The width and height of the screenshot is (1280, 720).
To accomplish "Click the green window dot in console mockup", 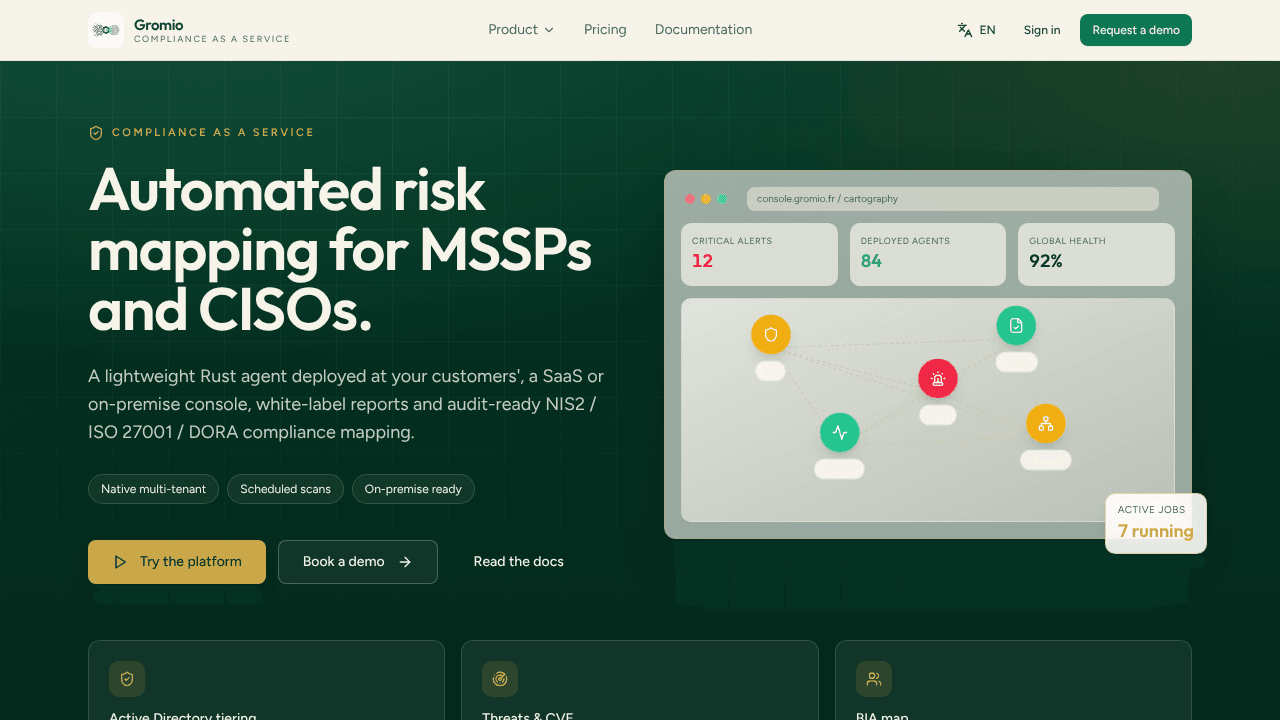I will pos(722,199).
